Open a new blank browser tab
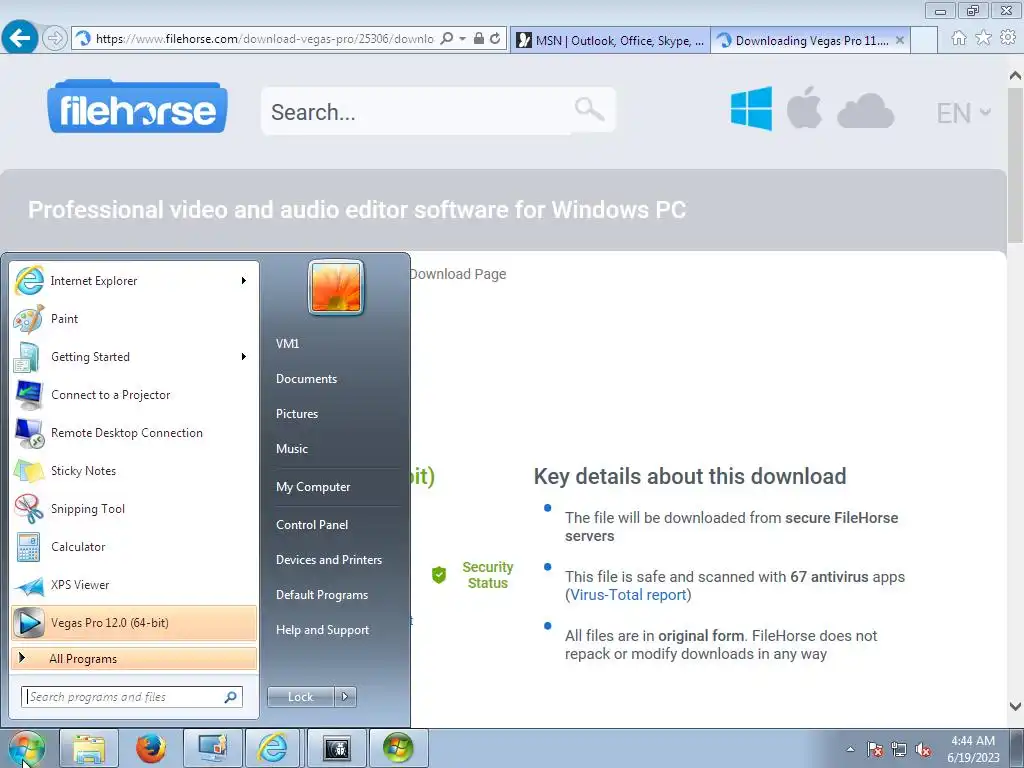Viewport: 1024px width, 768px height. pos(924,40)
